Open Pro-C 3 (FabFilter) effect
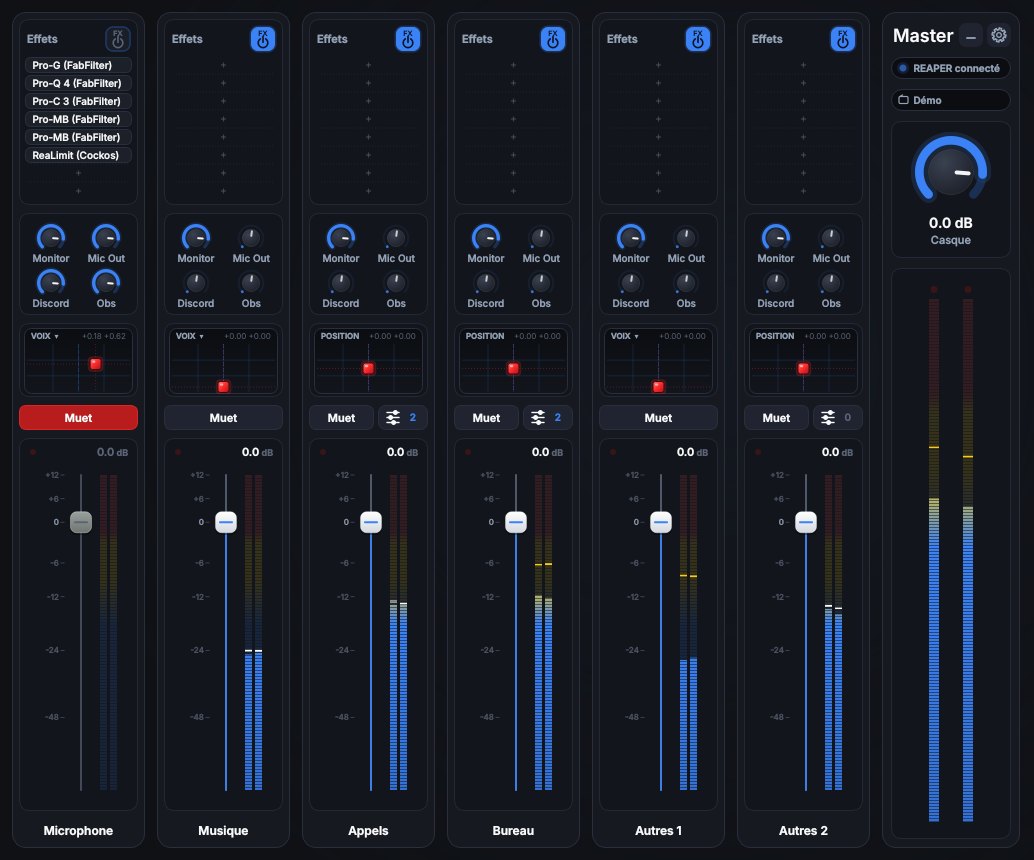 coord(78,101)
